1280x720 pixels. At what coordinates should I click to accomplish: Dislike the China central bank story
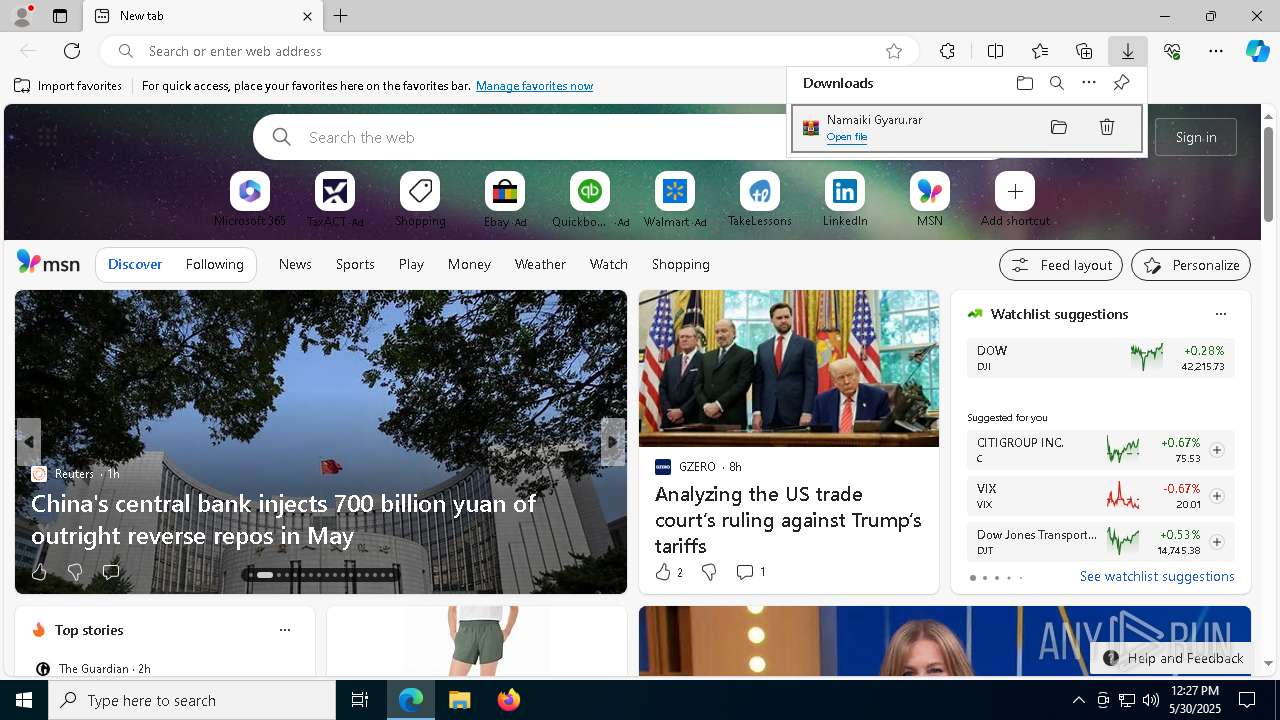click(75, 572)
